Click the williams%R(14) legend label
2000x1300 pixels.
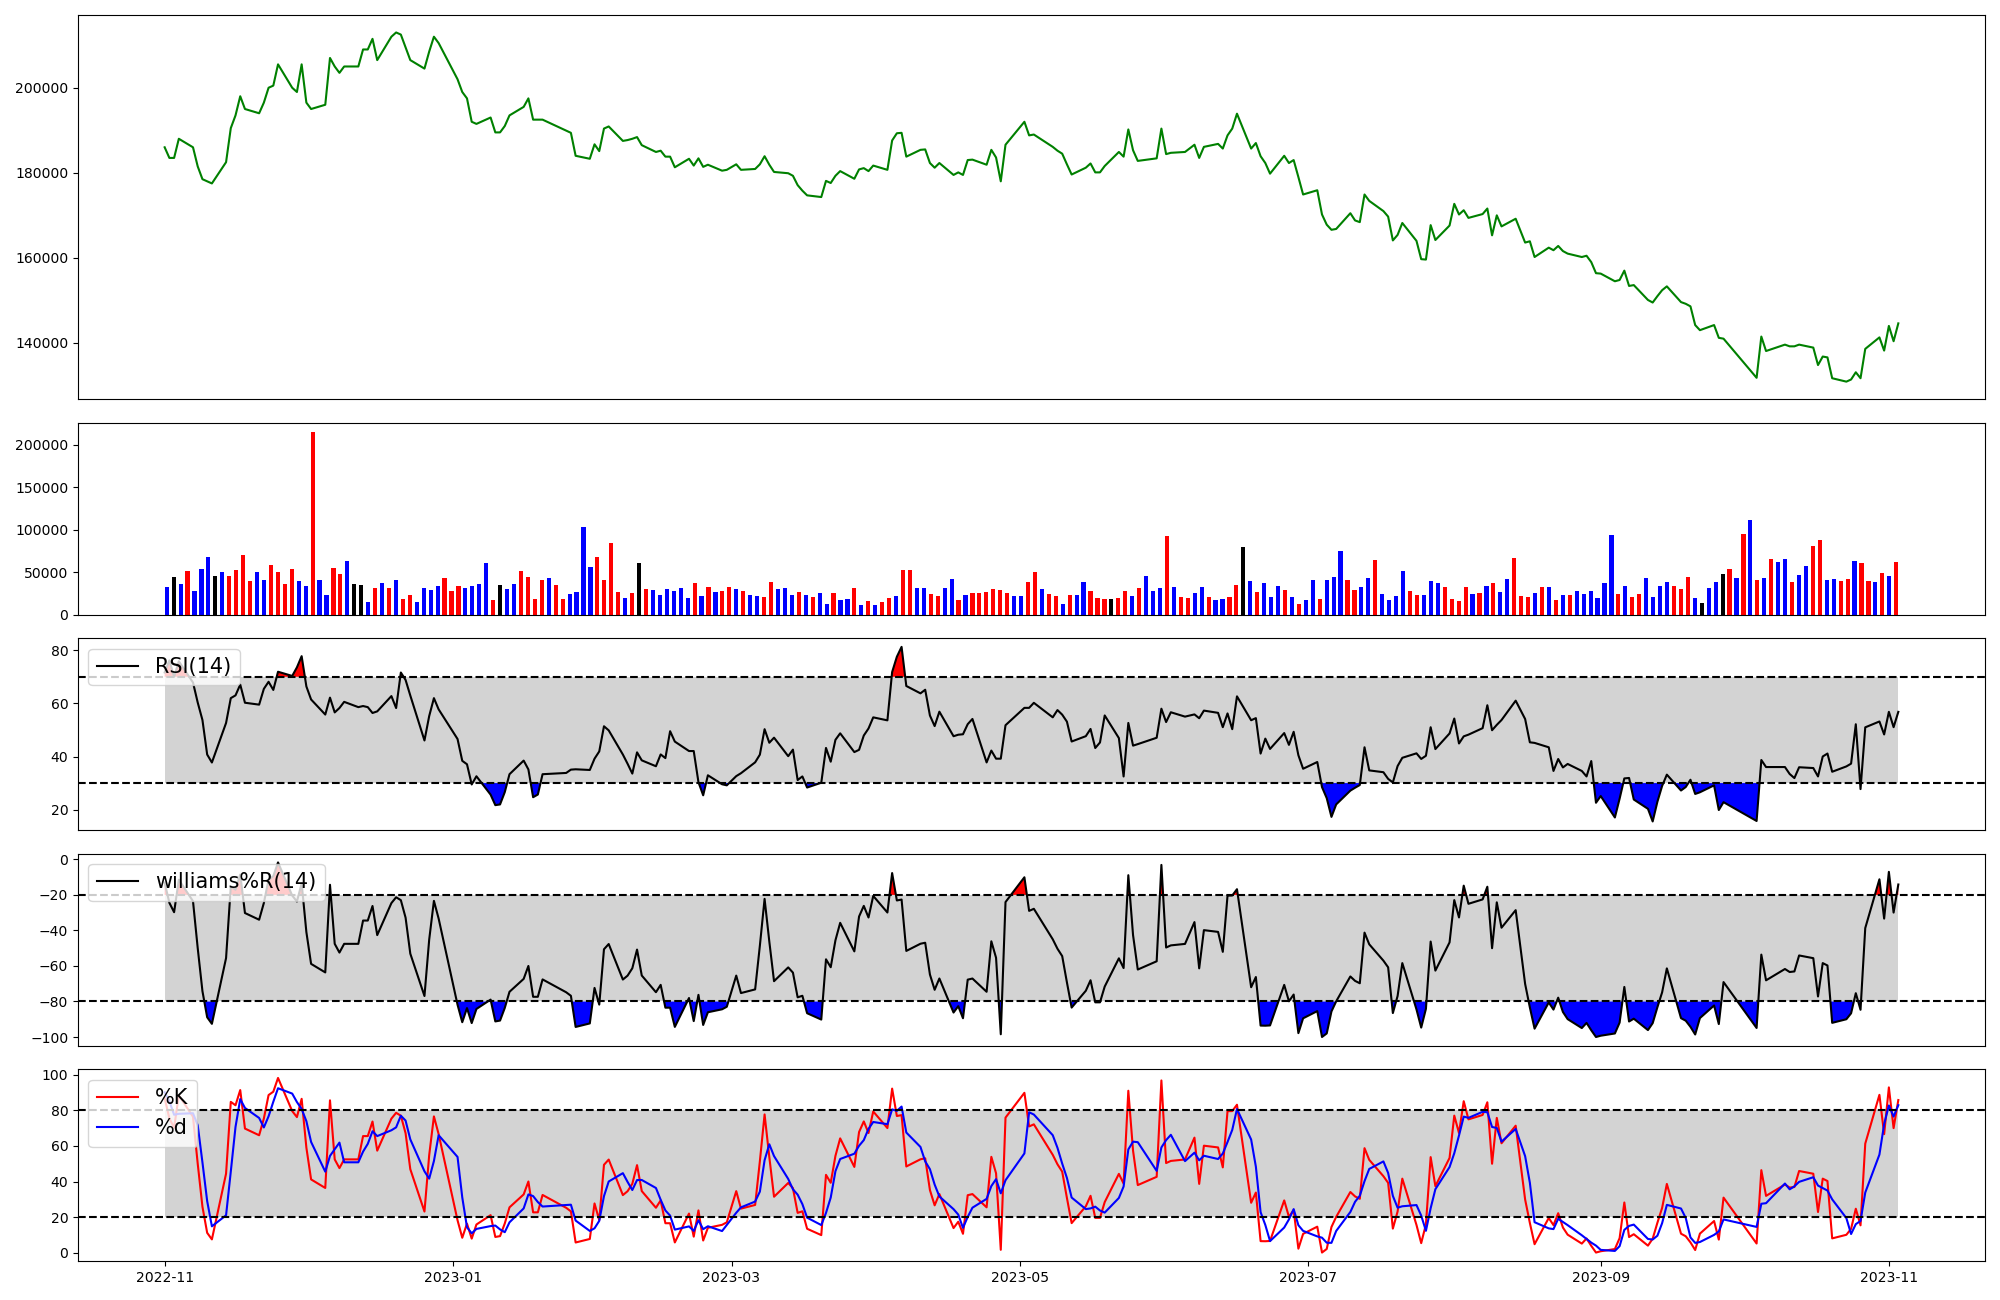click(x=235, y=881)
